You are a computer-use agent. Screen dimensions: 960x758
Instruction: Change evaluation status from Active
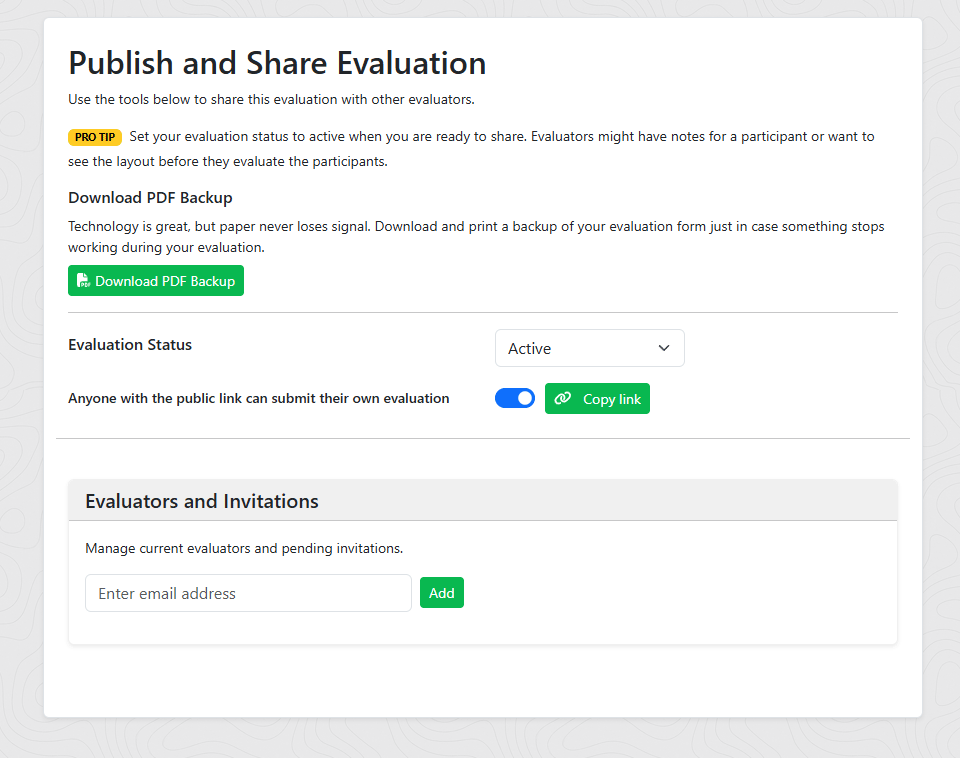pos(589,348)
